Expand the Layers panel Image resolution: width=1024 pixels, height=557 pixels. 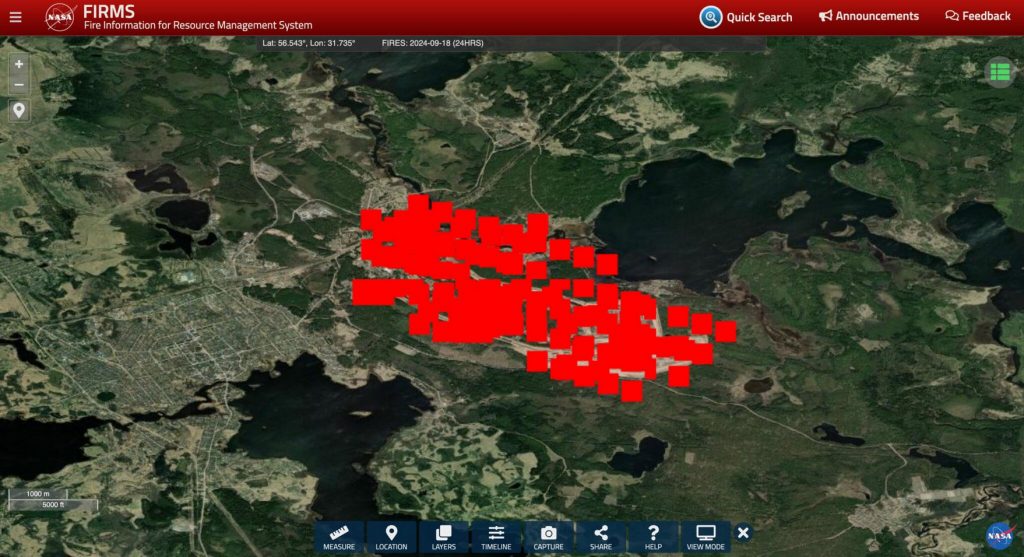pyautogui.click(x=444, y=537)
